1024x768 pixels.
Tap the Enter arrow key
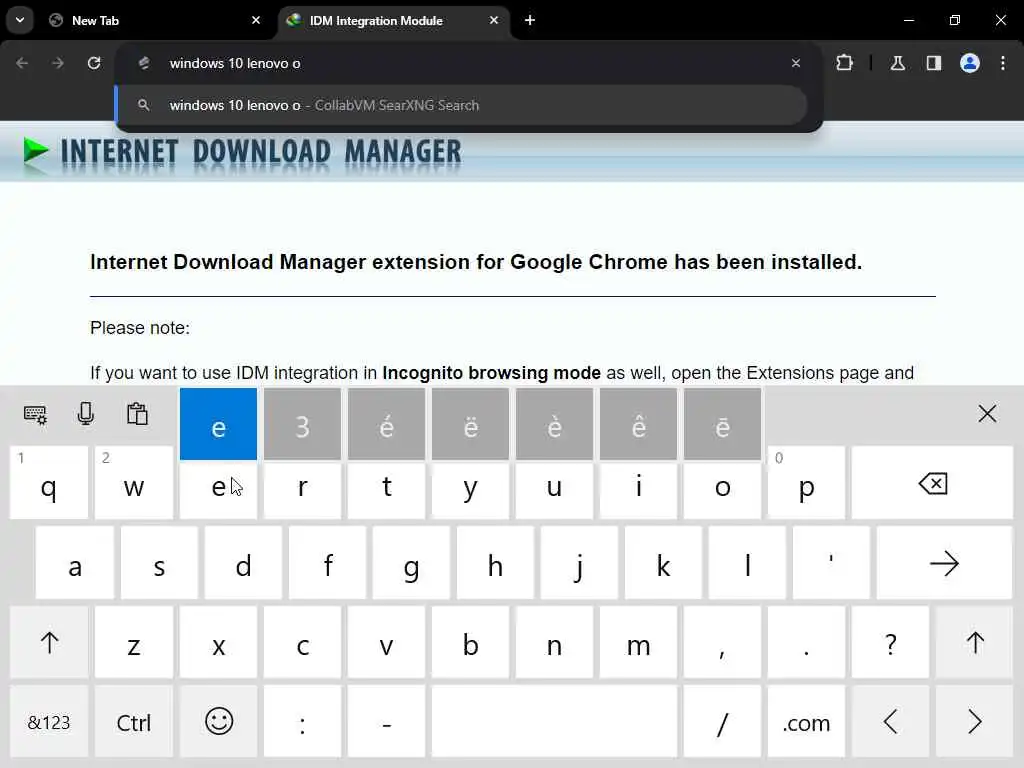click(x=944, y=563)
